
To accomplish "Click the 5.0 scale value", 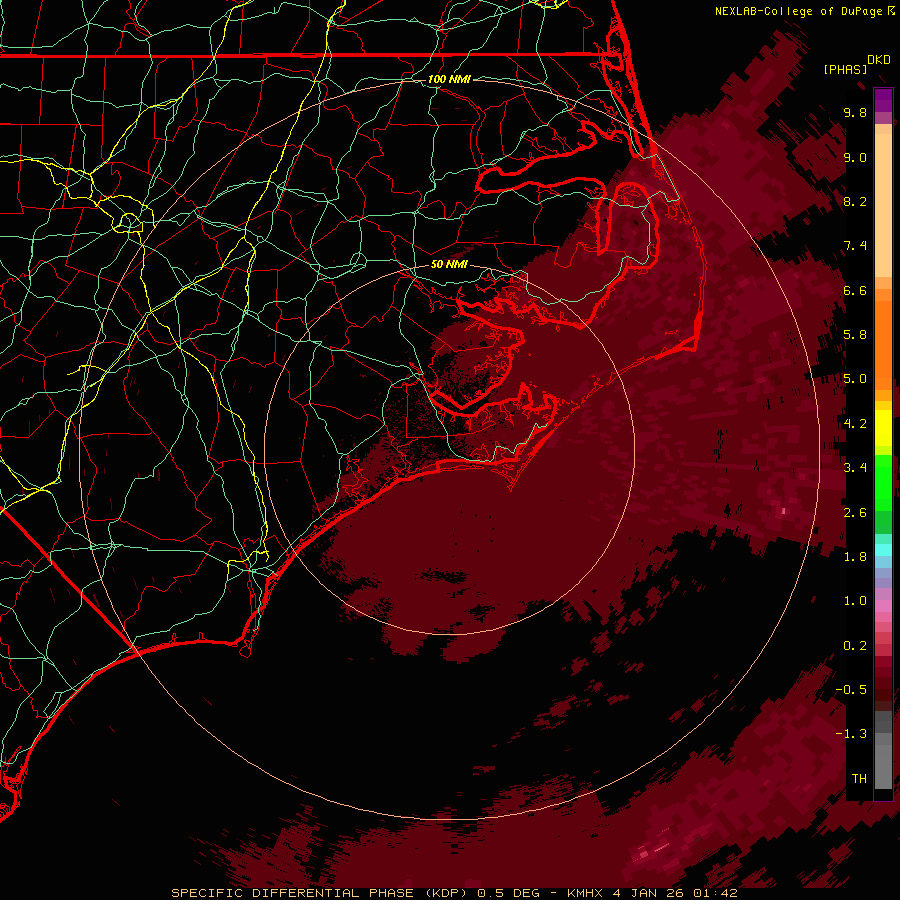I will click(855, 379).
